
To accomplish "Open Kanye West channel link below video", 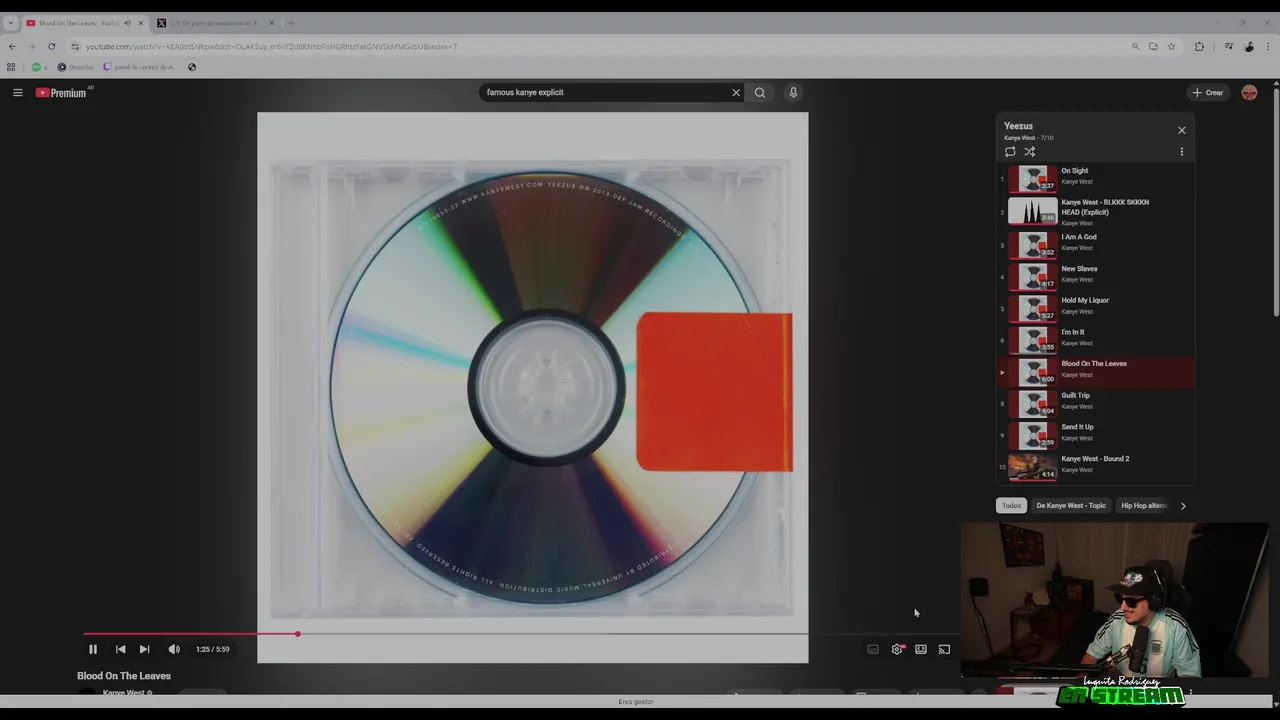I will tap(124, 692).
